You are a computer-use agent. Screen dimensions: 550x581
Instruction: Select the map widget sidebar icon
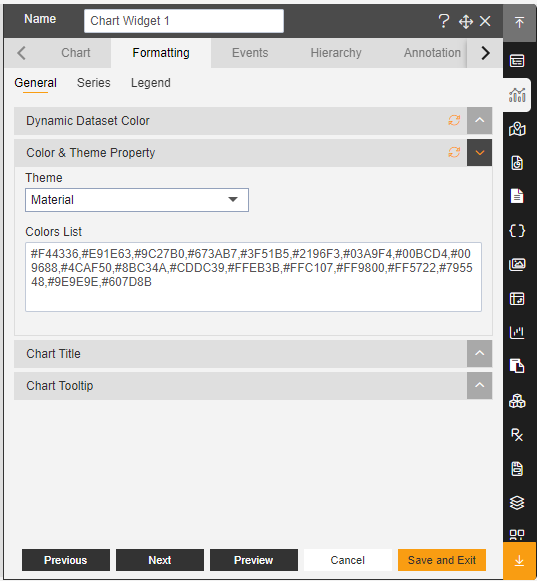coord(517,129)
